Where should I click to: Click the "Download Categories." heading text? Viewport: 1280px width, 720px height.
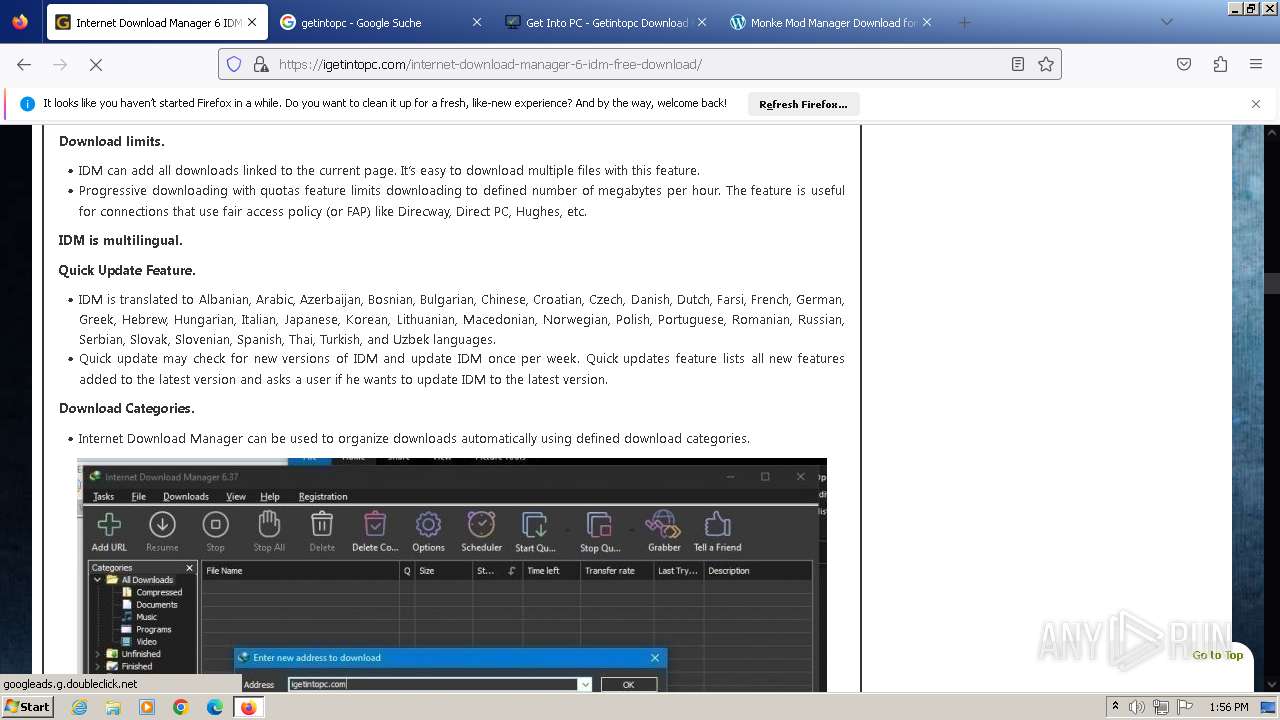[127, 408]
